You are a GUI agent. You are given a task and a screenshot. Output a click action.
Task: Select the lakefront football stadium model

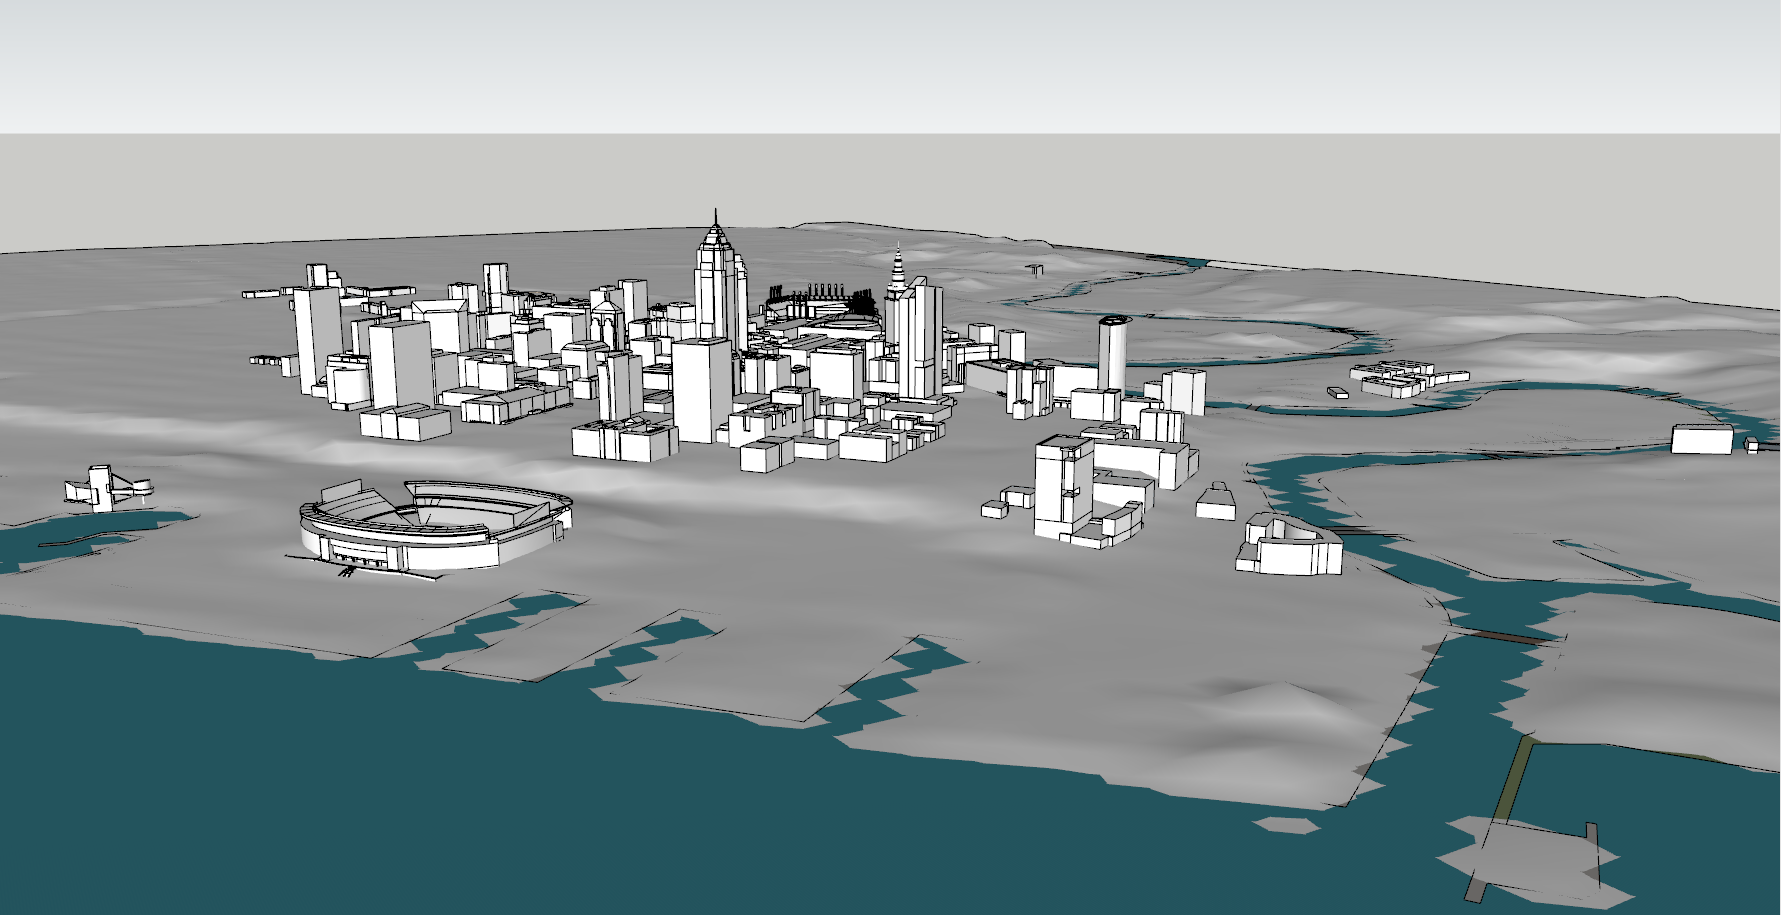point(435,527)
